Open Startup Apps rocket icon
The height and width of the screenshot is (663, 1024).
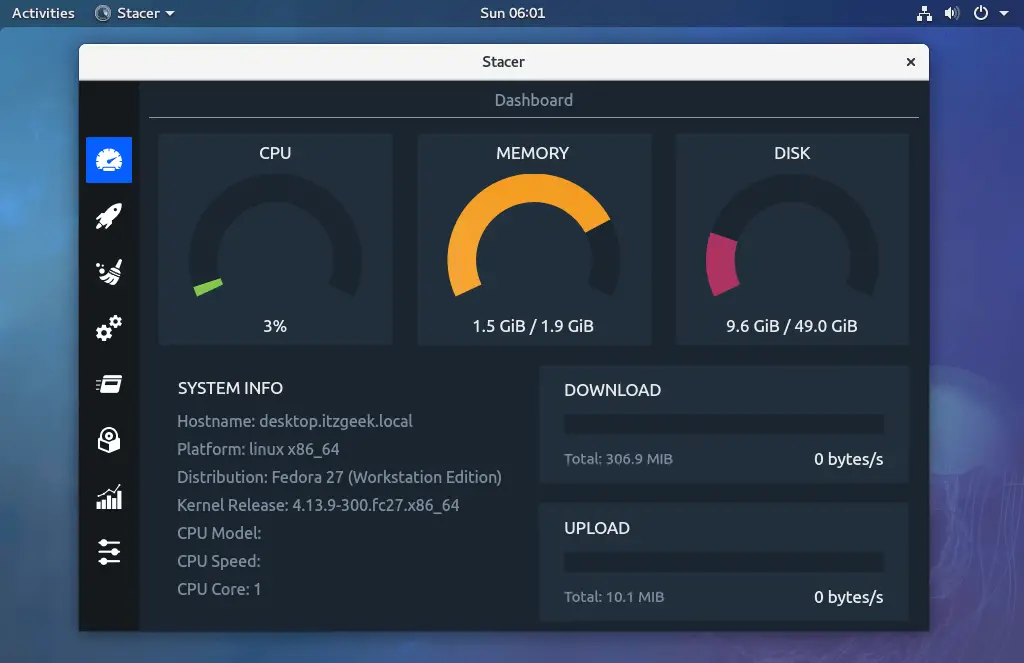click(x=108, y=216)
